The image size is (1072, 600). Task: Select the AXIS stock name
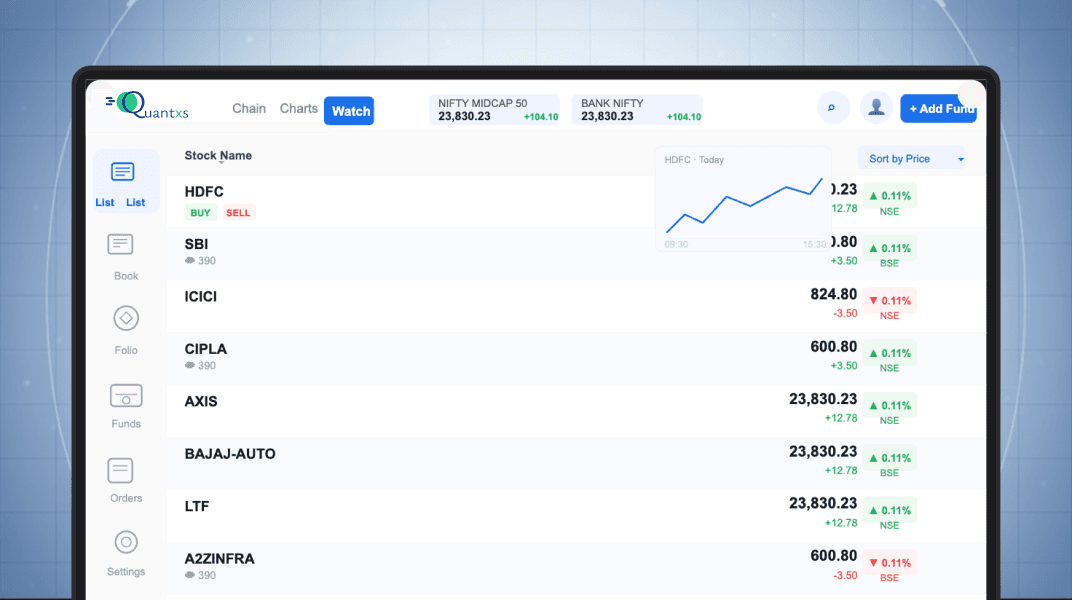click(x=201, y=402)
